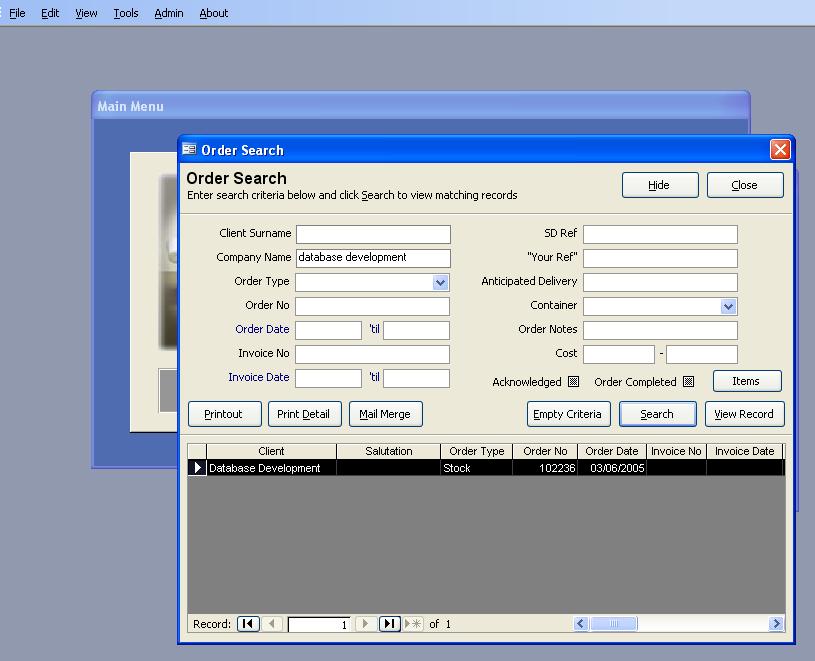Sort by the Order Date column header
The height and width of the screenshot is (661, 815).
click(x=612, y=451)
